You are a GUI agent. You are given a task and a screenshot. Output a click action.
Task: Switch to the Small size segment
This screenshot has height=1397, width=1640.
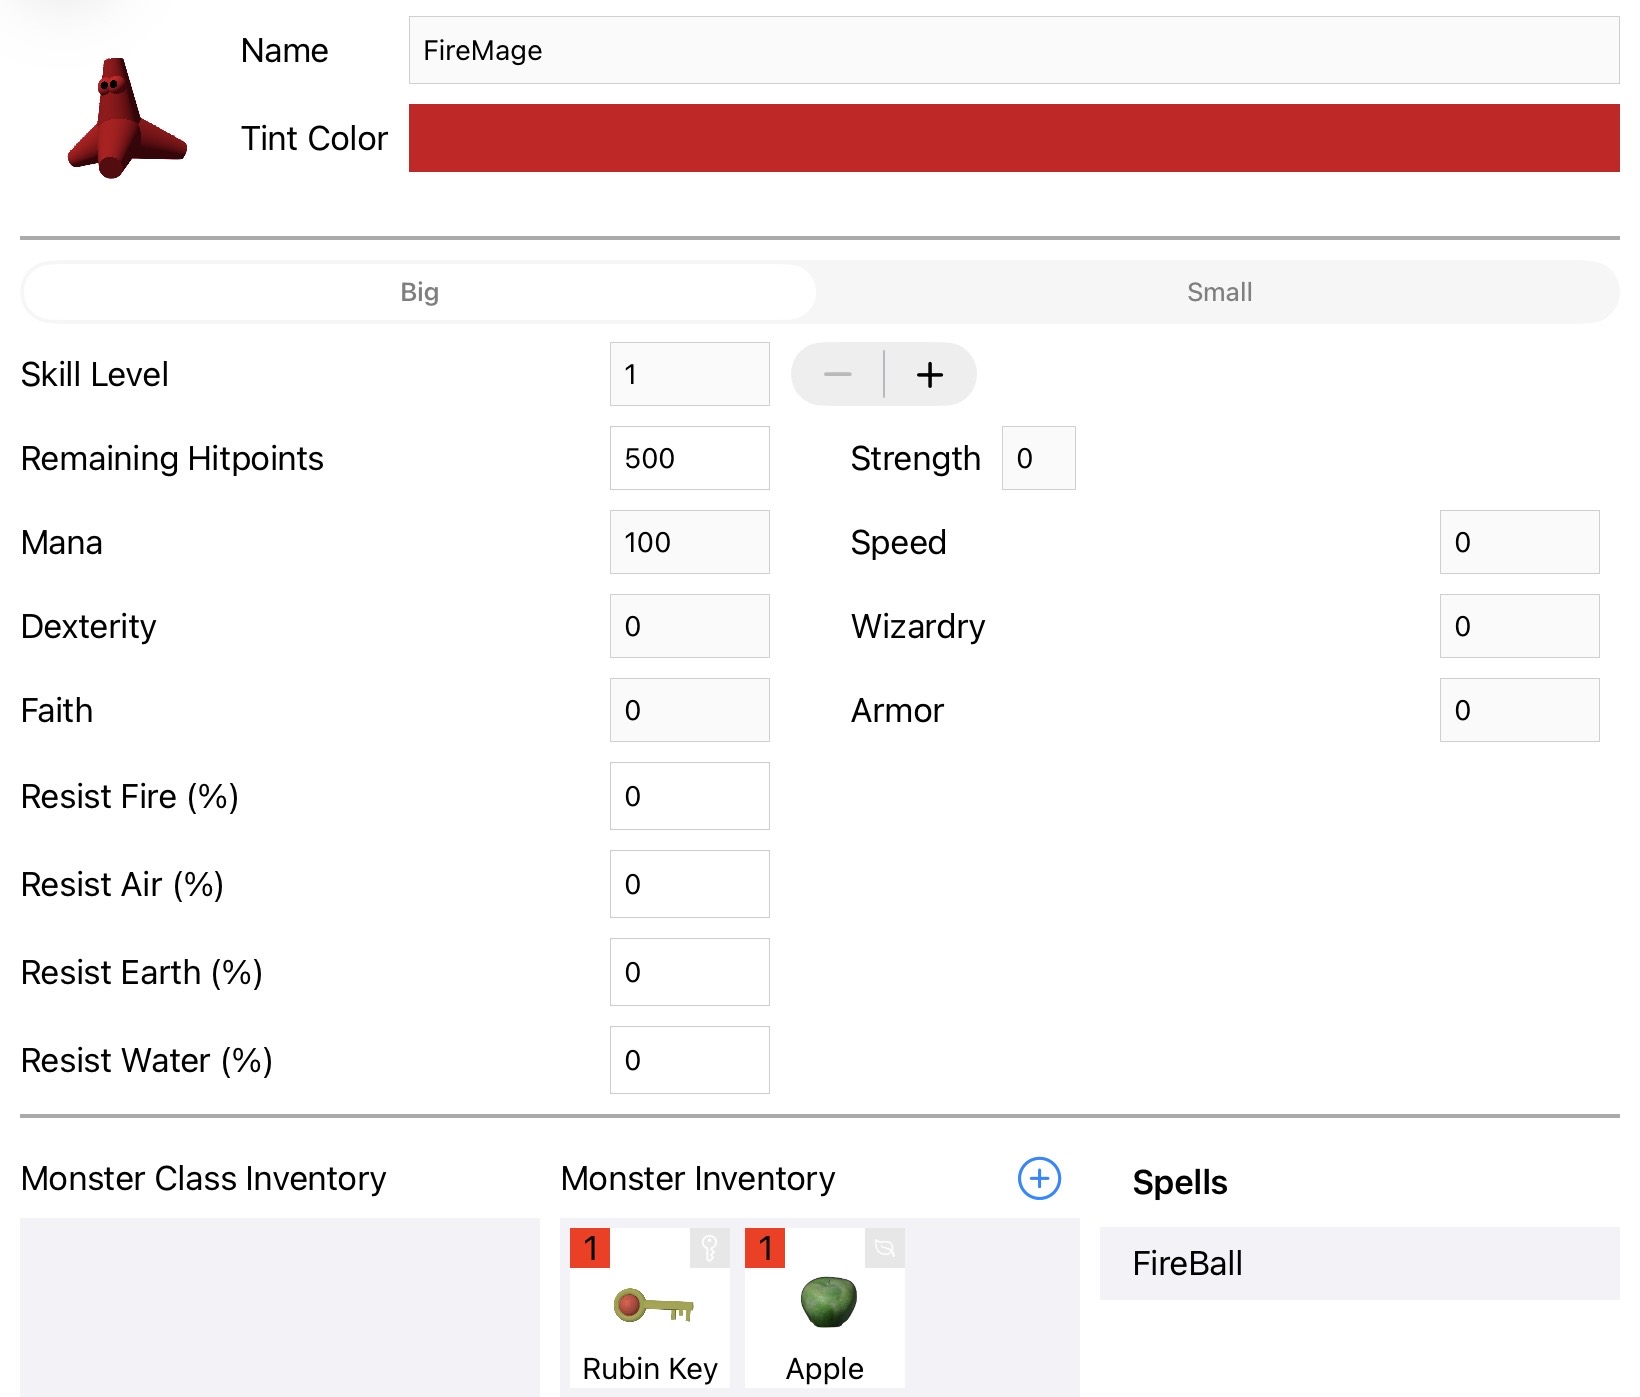click(1218, 292)
